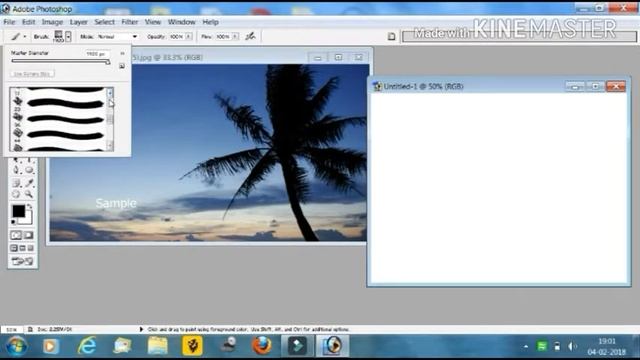The height and width of the screenshot is (360, 640).
Task: Click the Opacity value field
Action: [176, 37]
